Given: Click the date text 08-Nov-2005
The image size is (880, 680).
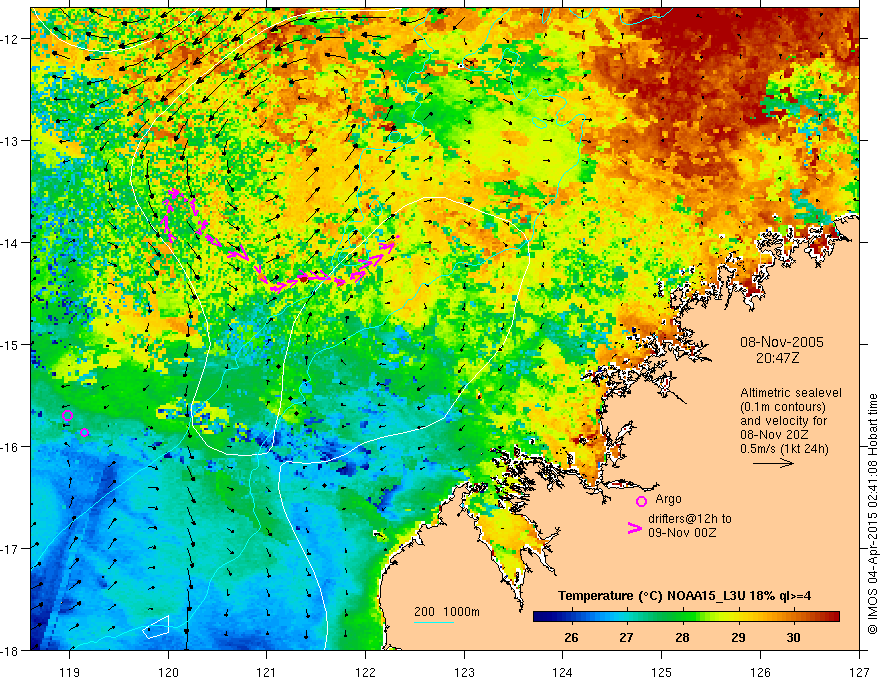Looking at the screenshot, I should click(x=781, y=342).
